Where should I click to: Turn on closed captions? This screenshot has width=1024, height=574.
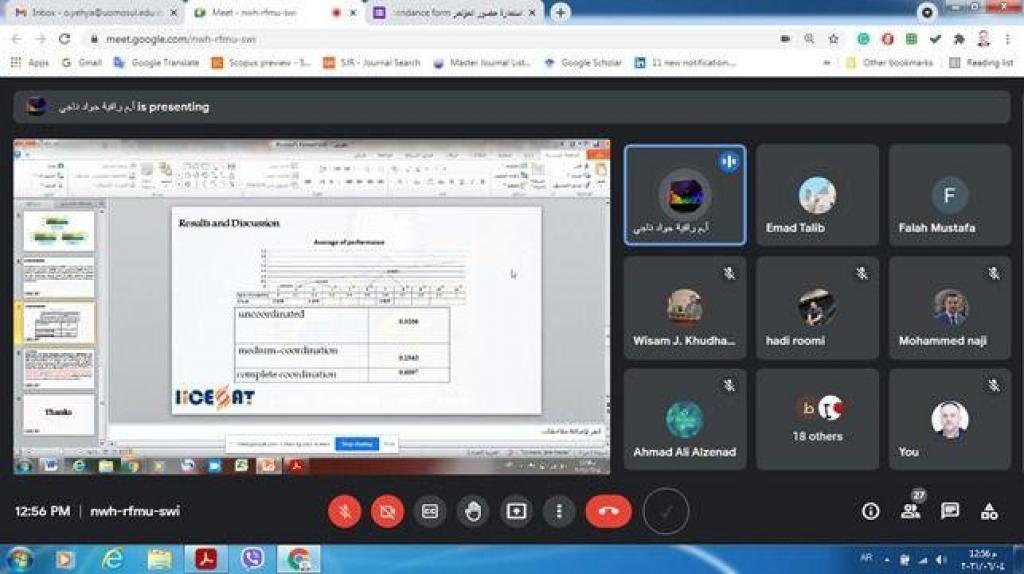(x=430, y=511)
